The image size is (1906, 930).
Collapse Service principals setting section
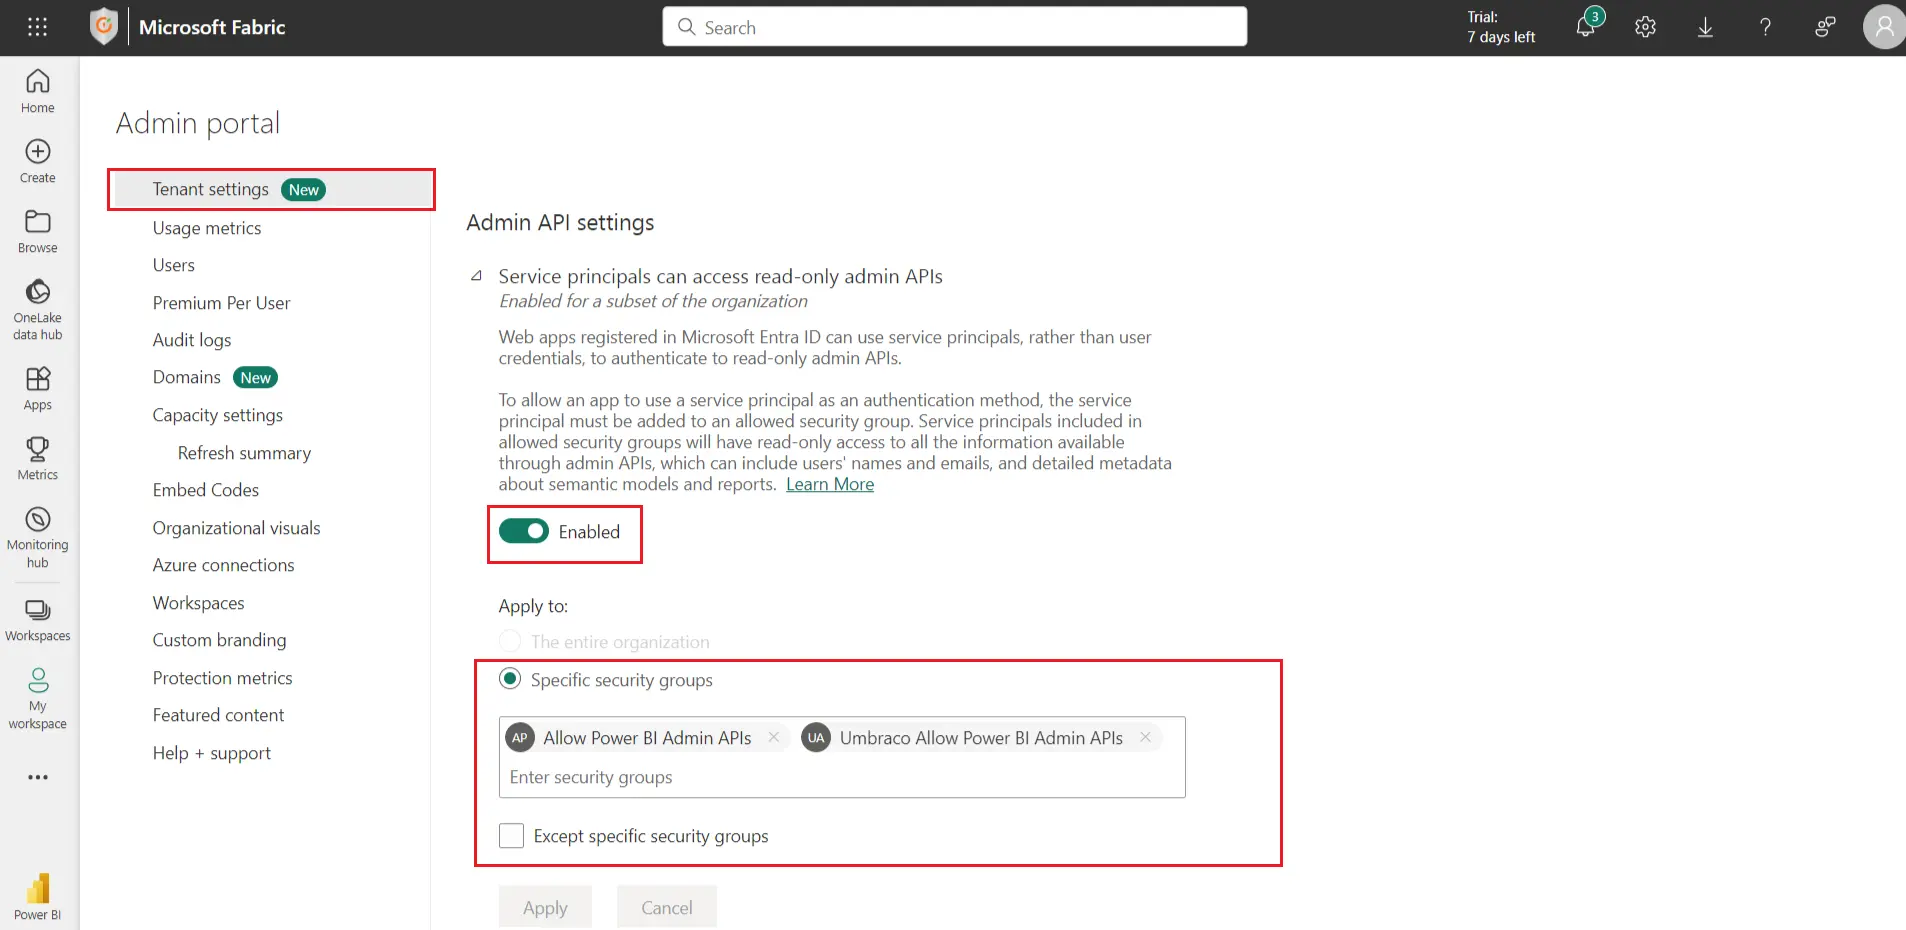(477, 276)
